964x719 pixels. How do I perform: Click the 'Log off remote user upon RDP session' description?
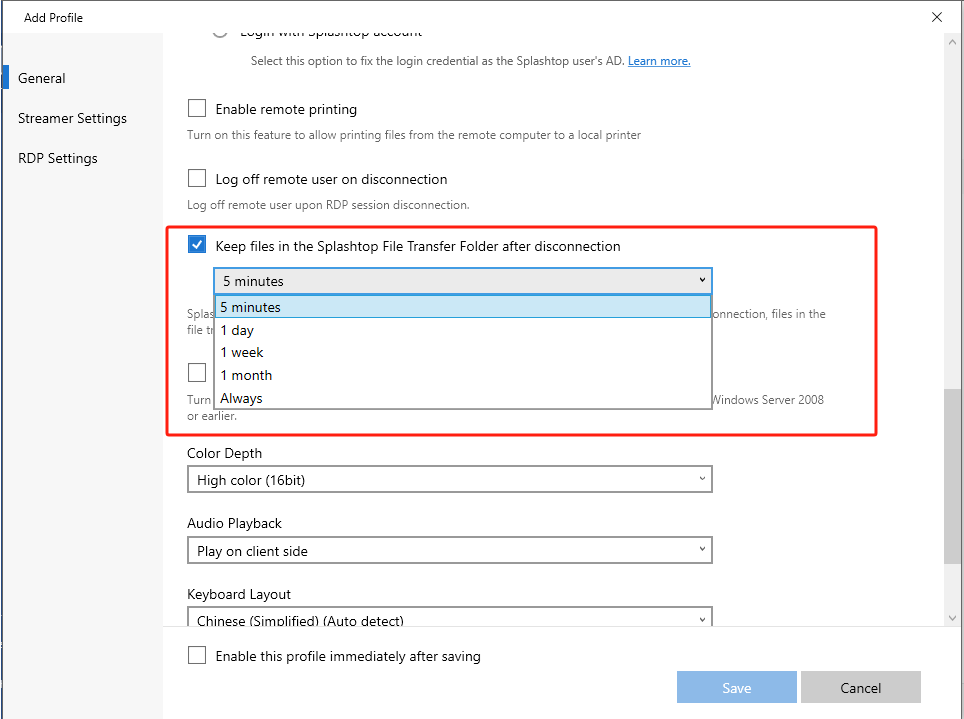point(328,205)
